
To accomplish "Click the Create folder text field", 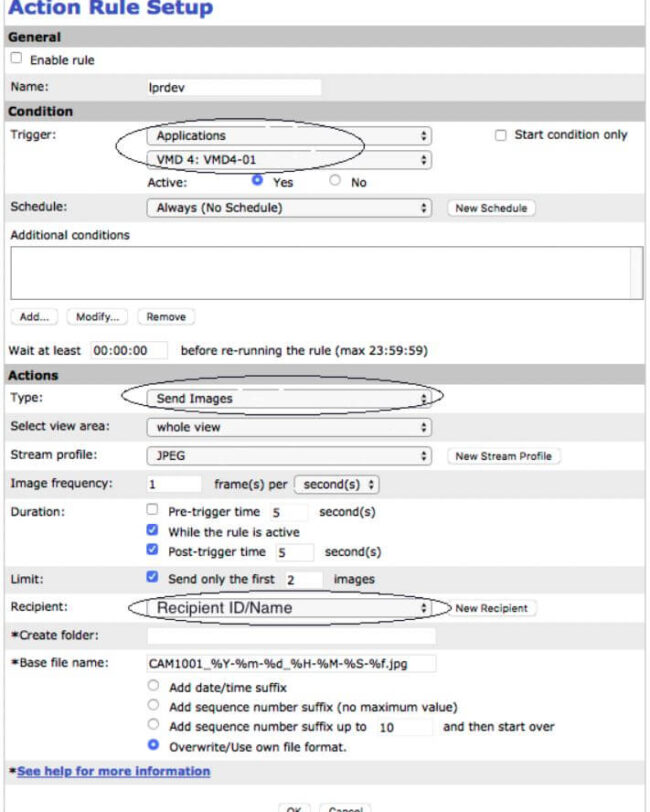I will (291, 636).
